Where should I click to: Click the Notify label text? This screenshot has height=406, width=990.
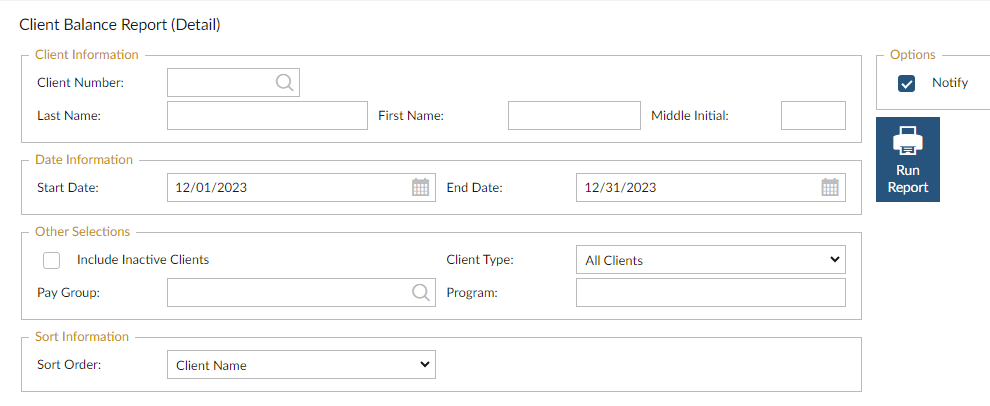950,83
